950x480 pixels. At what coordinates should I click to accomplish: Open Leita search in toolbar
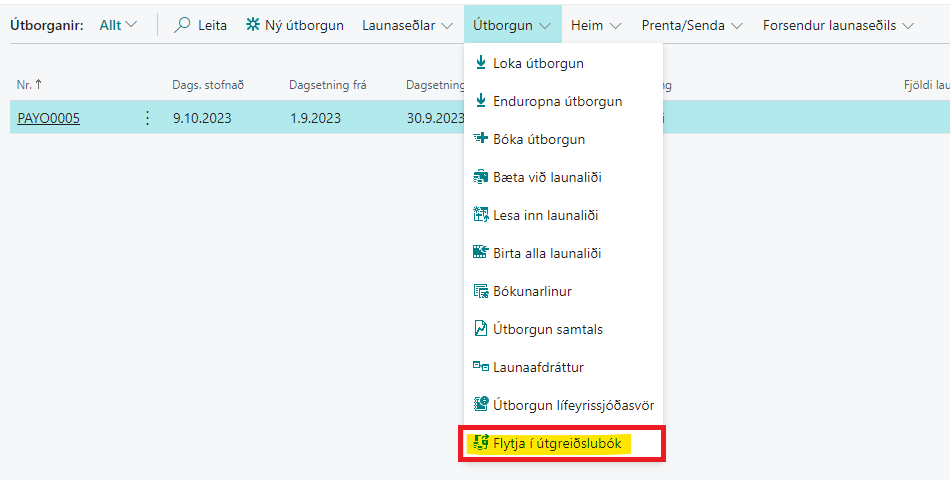[201, 25]
